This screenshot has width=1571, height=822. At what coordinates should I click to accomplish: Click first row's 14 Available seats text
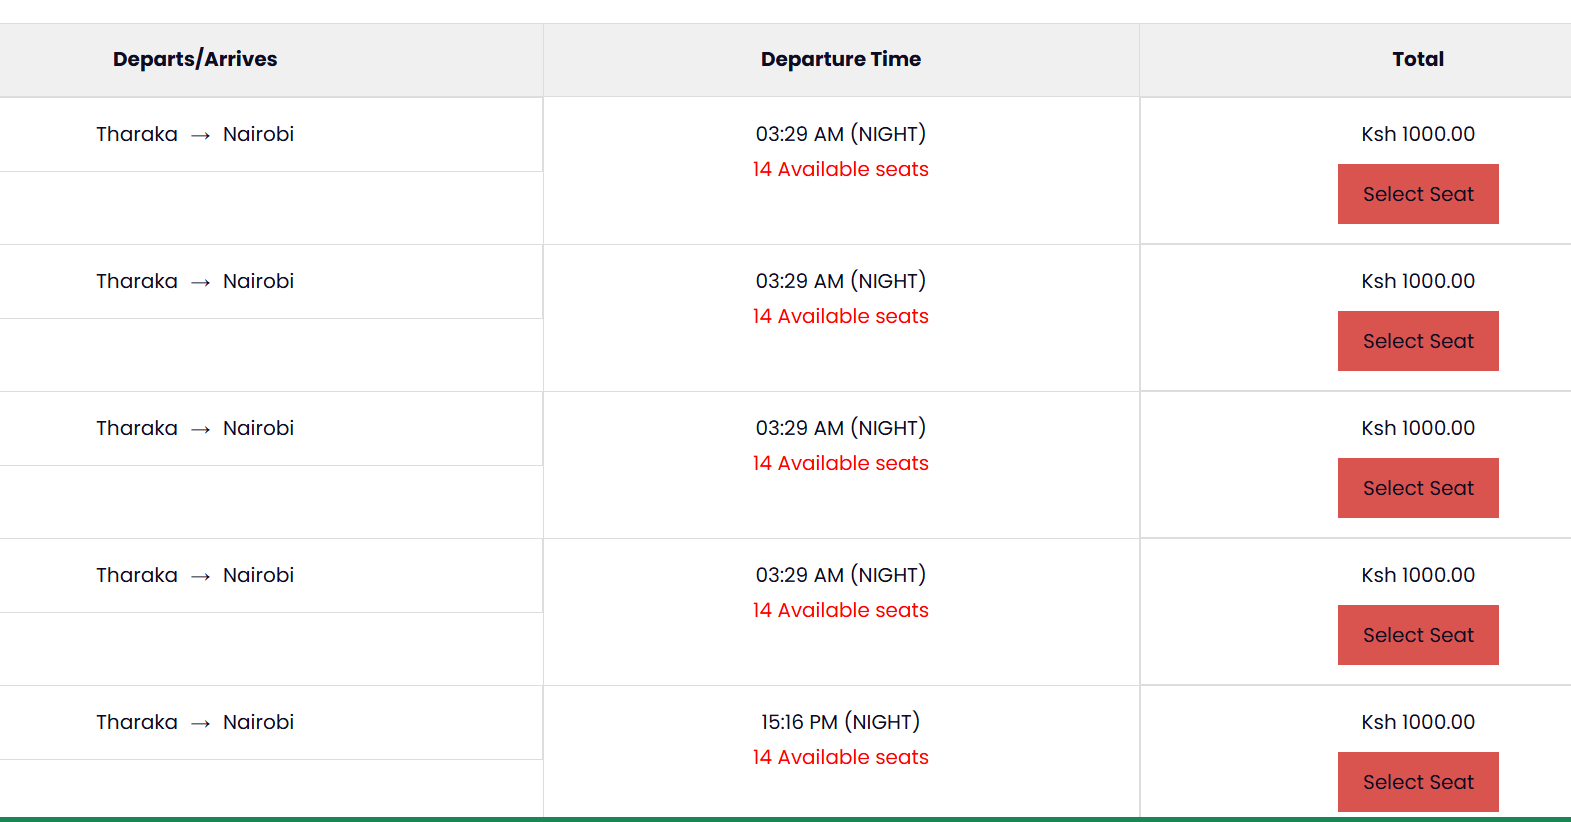click(841, 169)
